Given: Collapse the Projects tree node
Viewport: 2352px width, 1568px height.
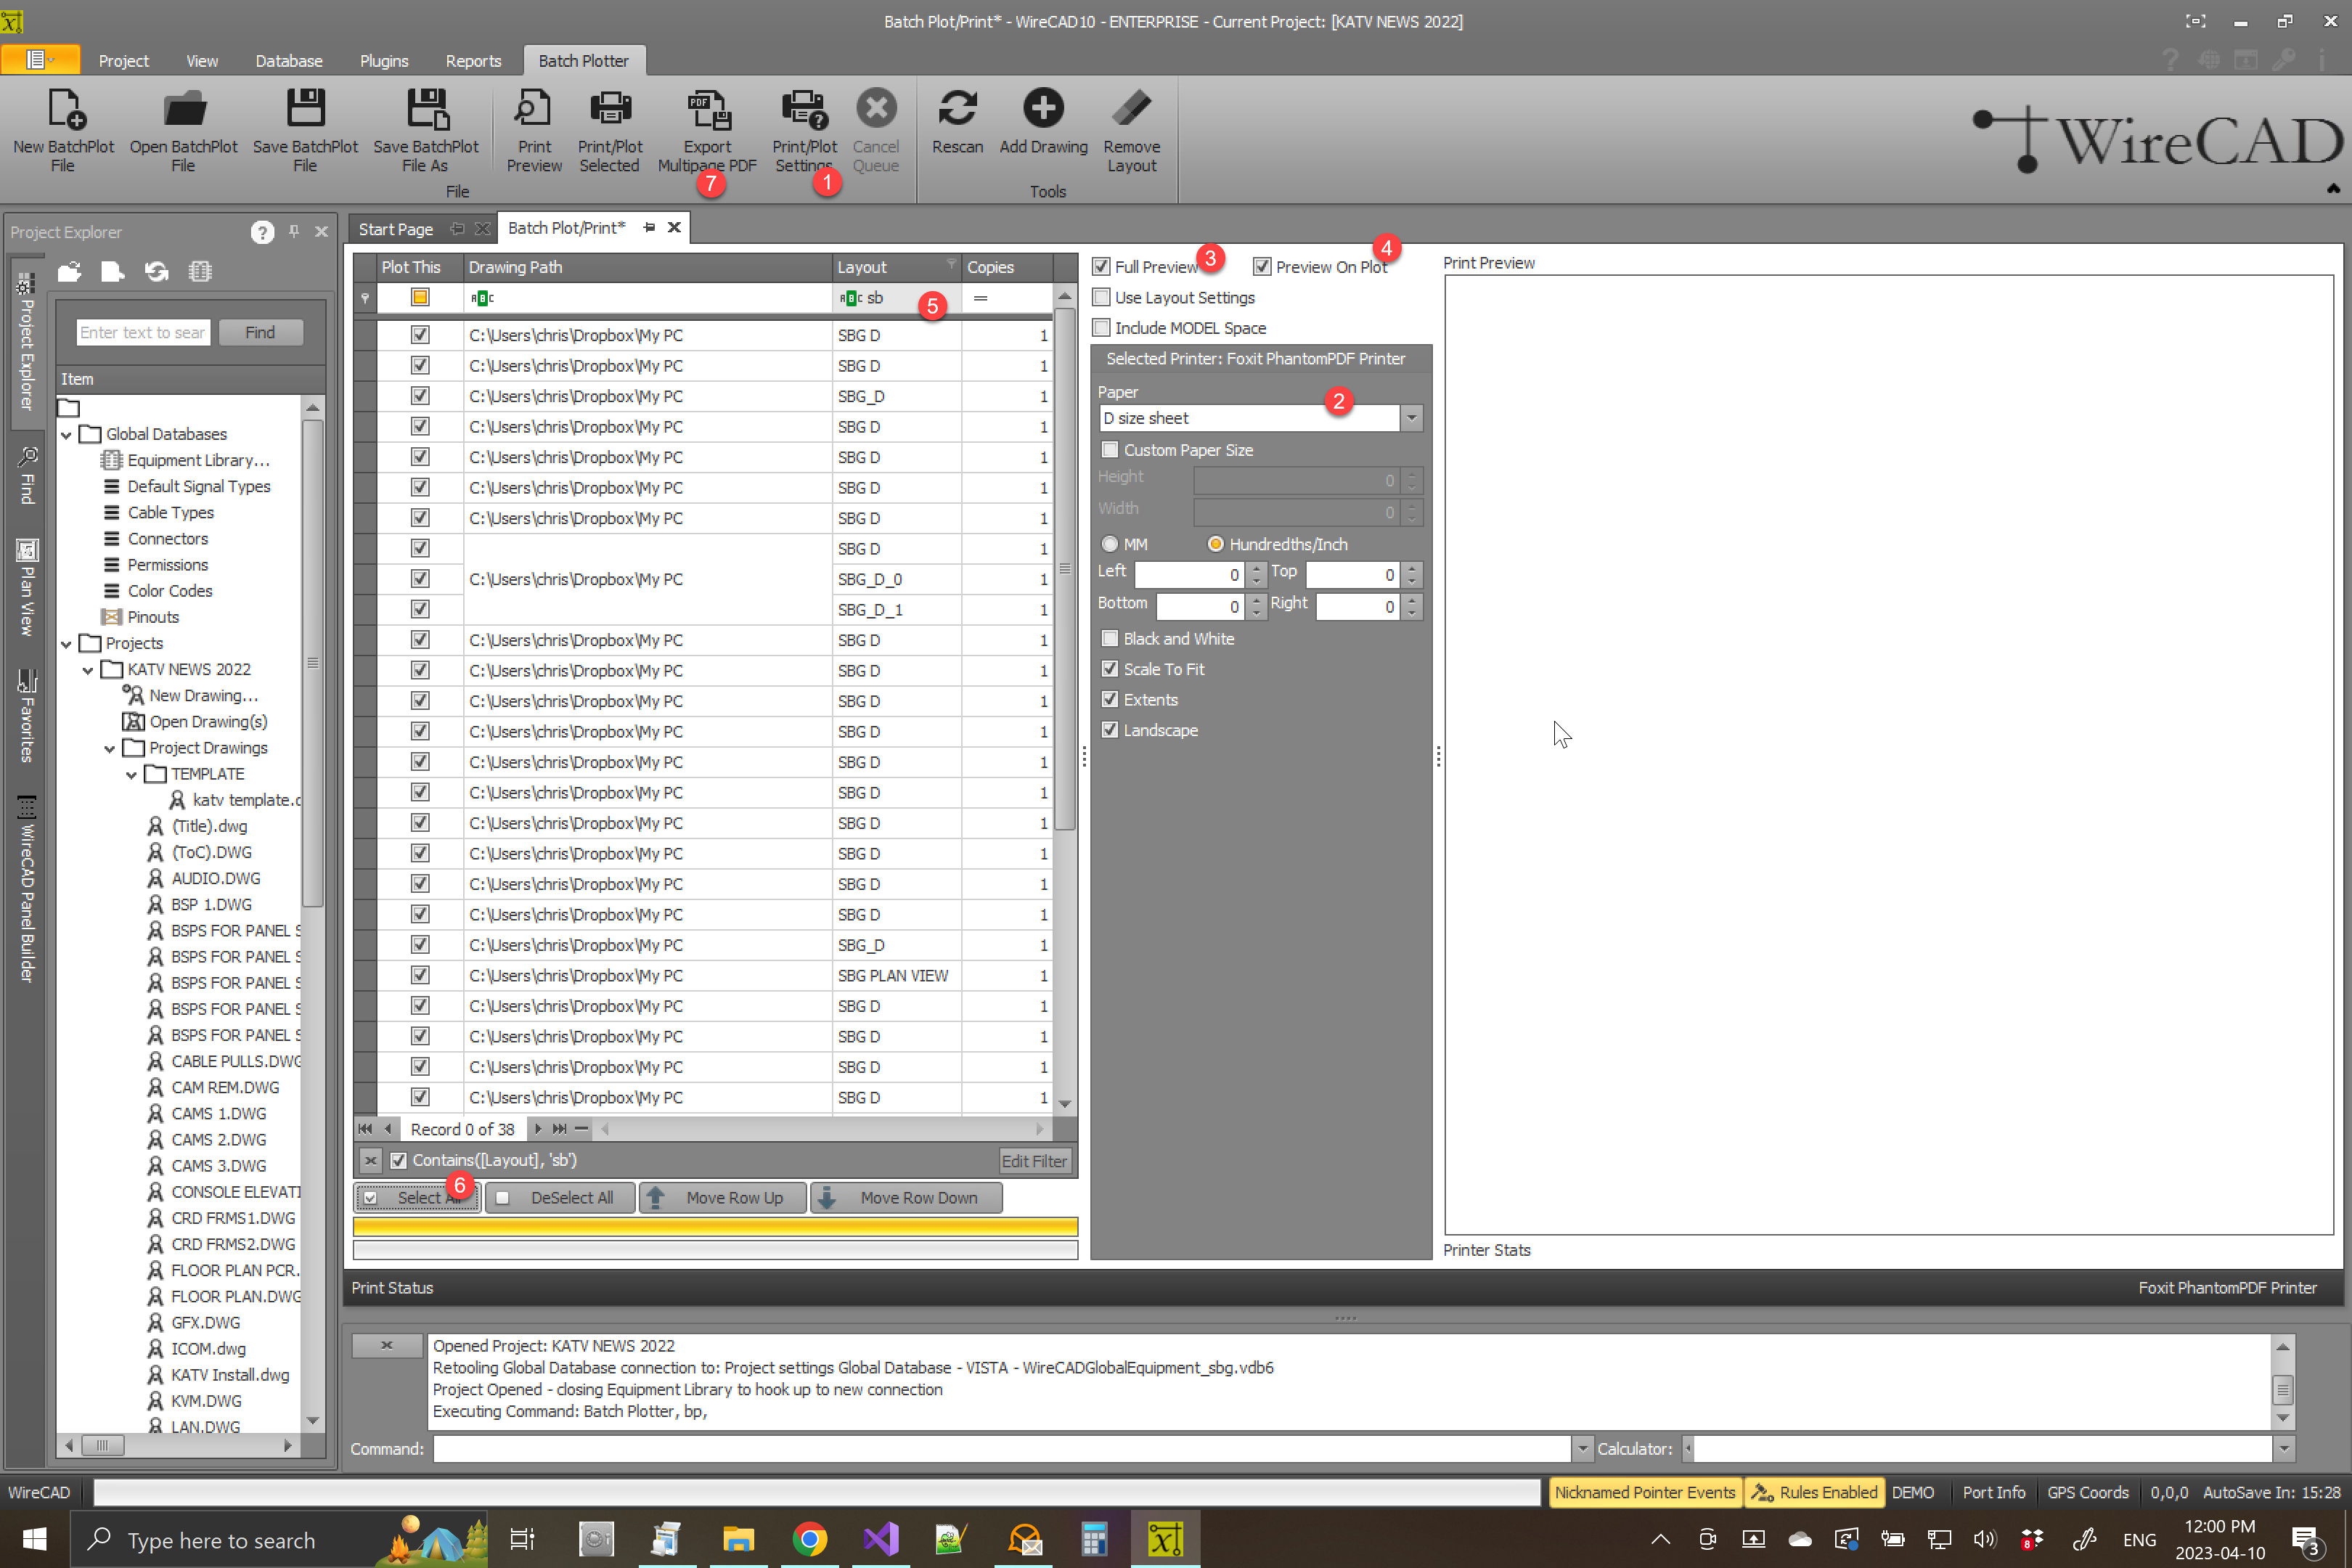Looking at the screenshot, I should pyautogui.click(x=67, y=643).
